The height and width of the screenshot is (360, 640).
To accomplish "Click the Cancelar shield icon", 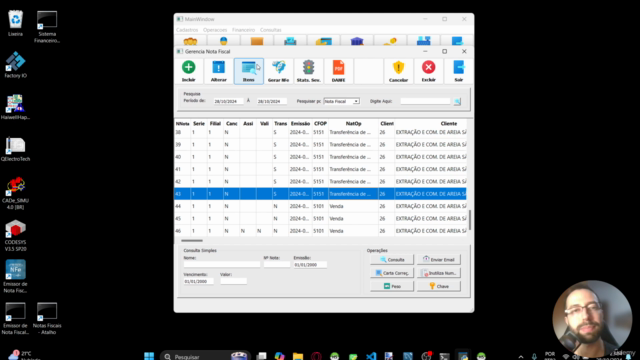I will pyautogui.click(x=398, y=67).
